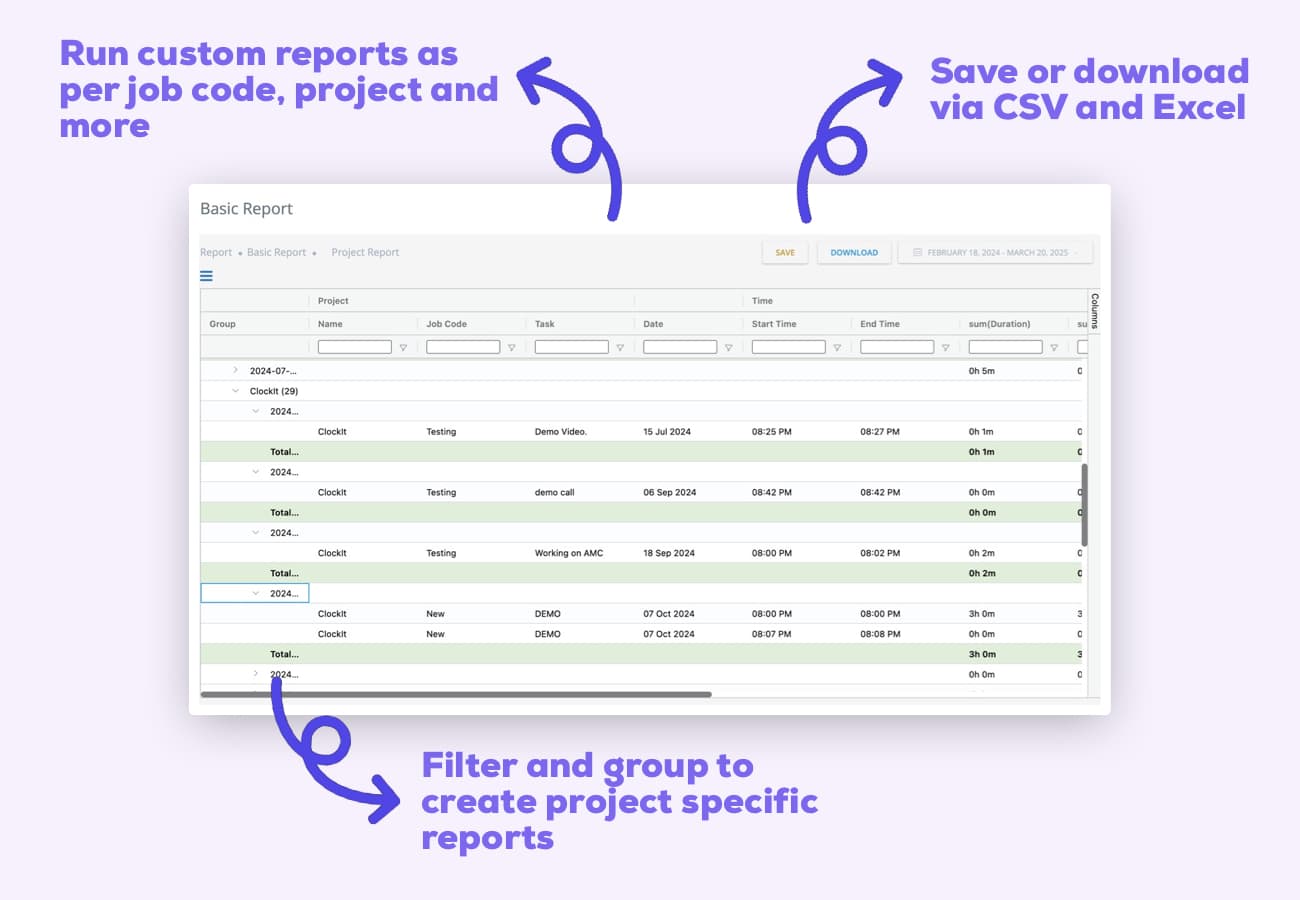Screen dimensions: 1300x900
Task: Open the hamburger menu below the breadcrumb
Action: [x=206, y=276]
